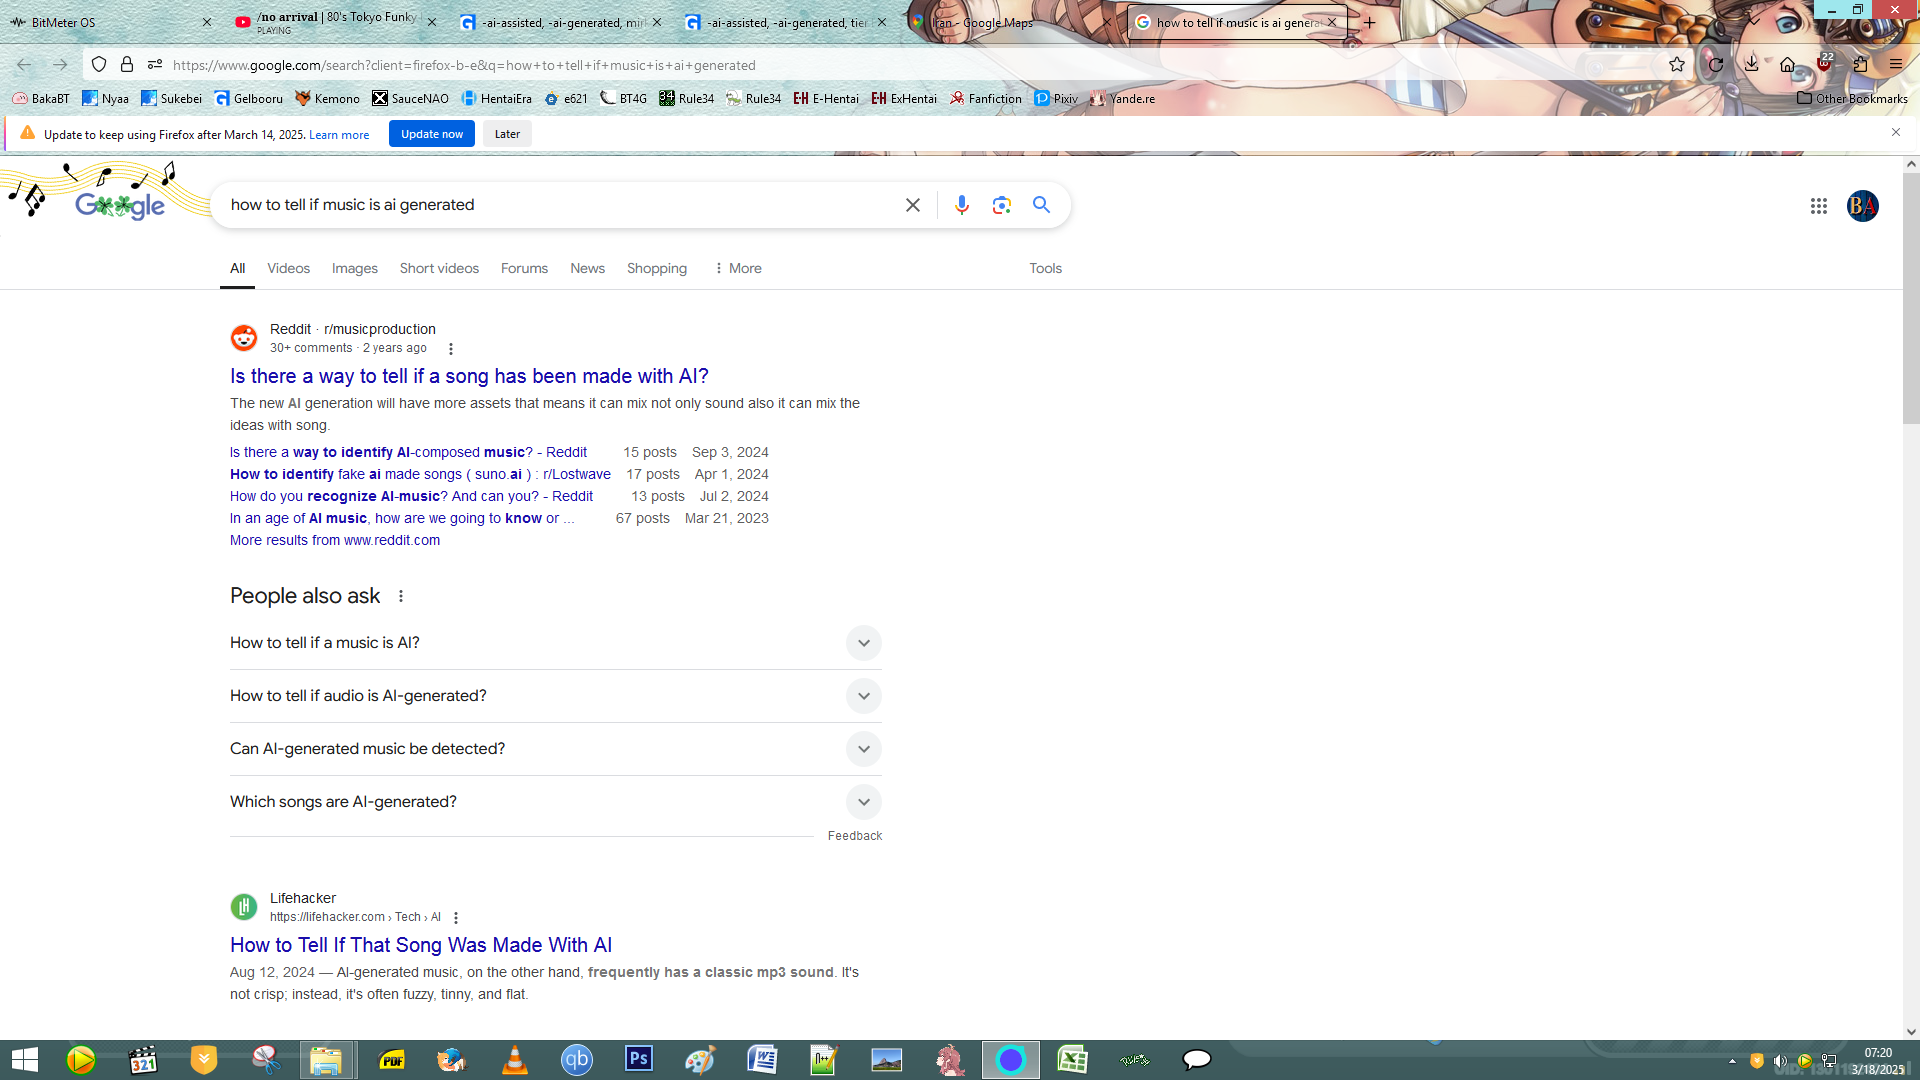The width and height of the screenshot is (1920, 1080).
Task: Open the Firefox extensions puzzle icon
Action: coord(1860,65)
